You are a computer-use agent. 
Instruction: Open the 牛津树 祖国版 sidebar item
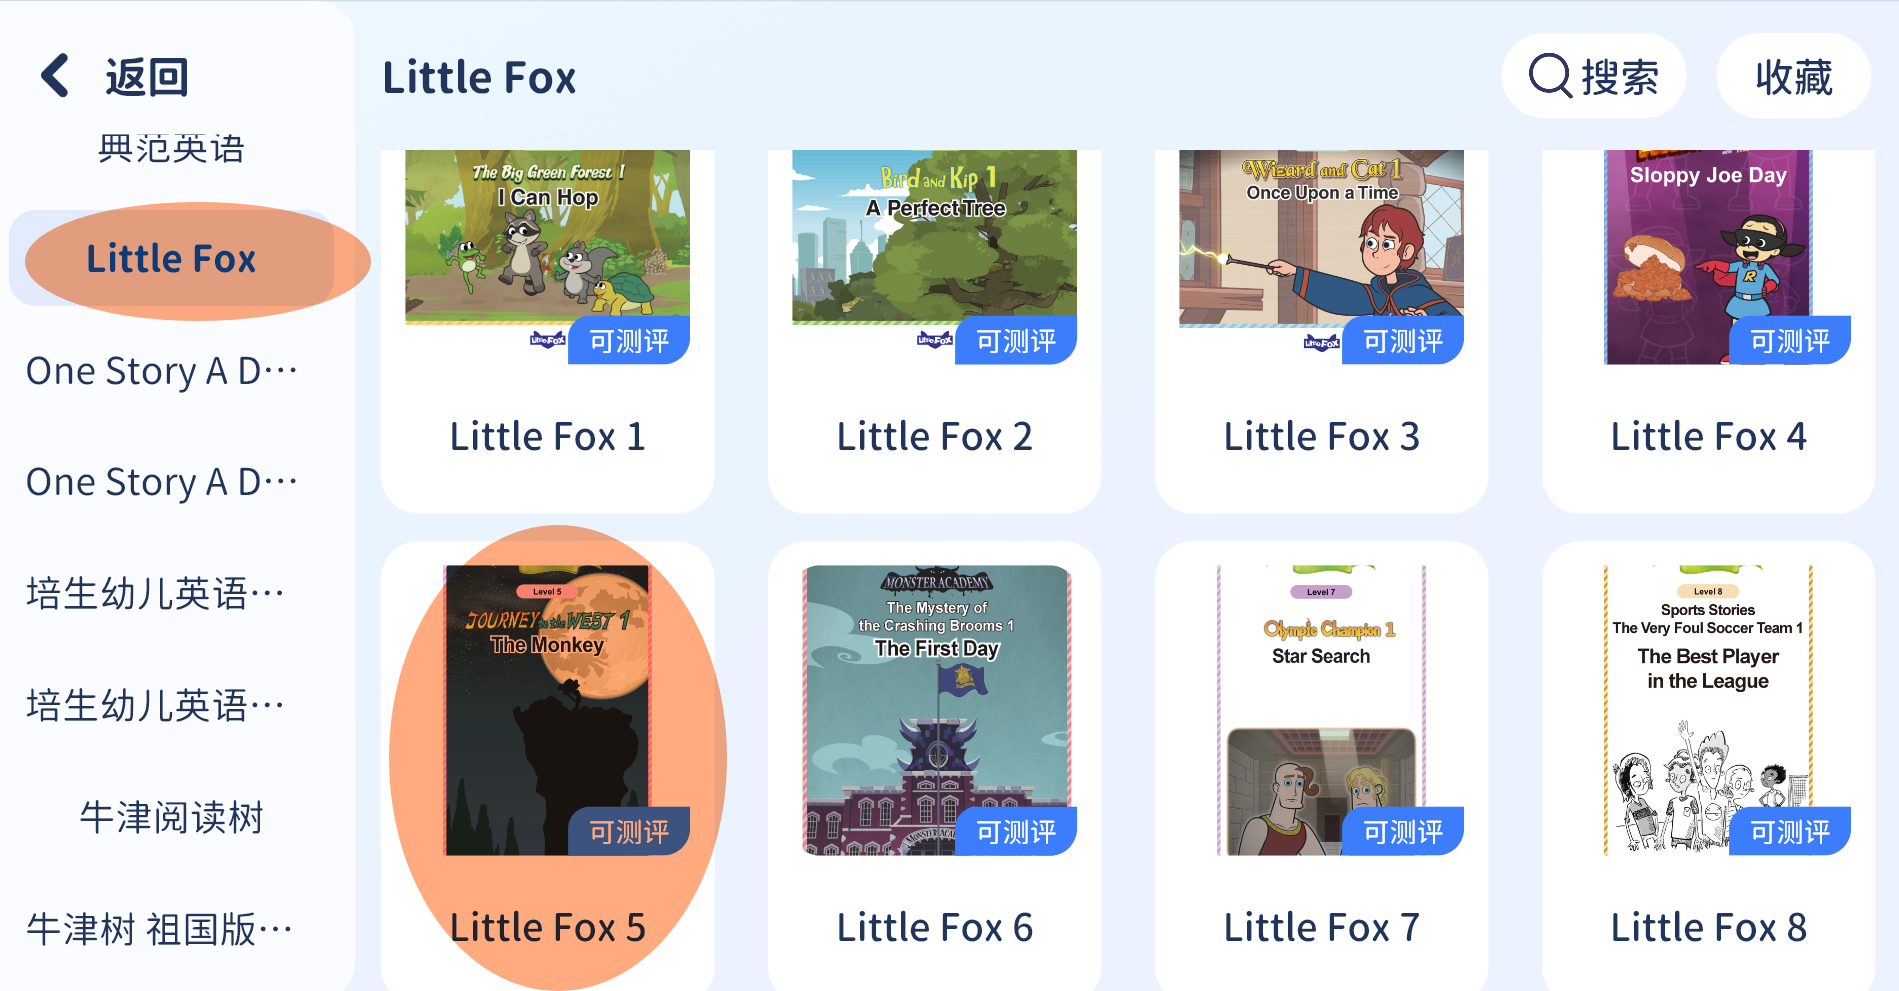[160, 929]
